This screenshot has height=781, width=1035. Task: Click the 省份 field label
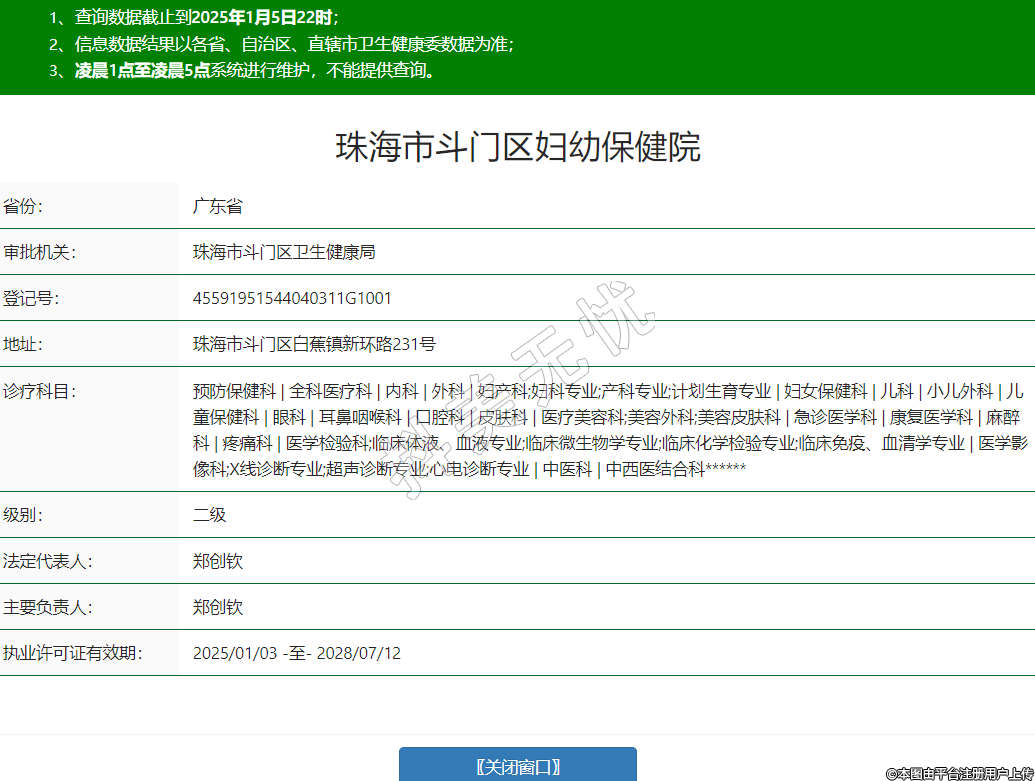[x=24, y=207]
